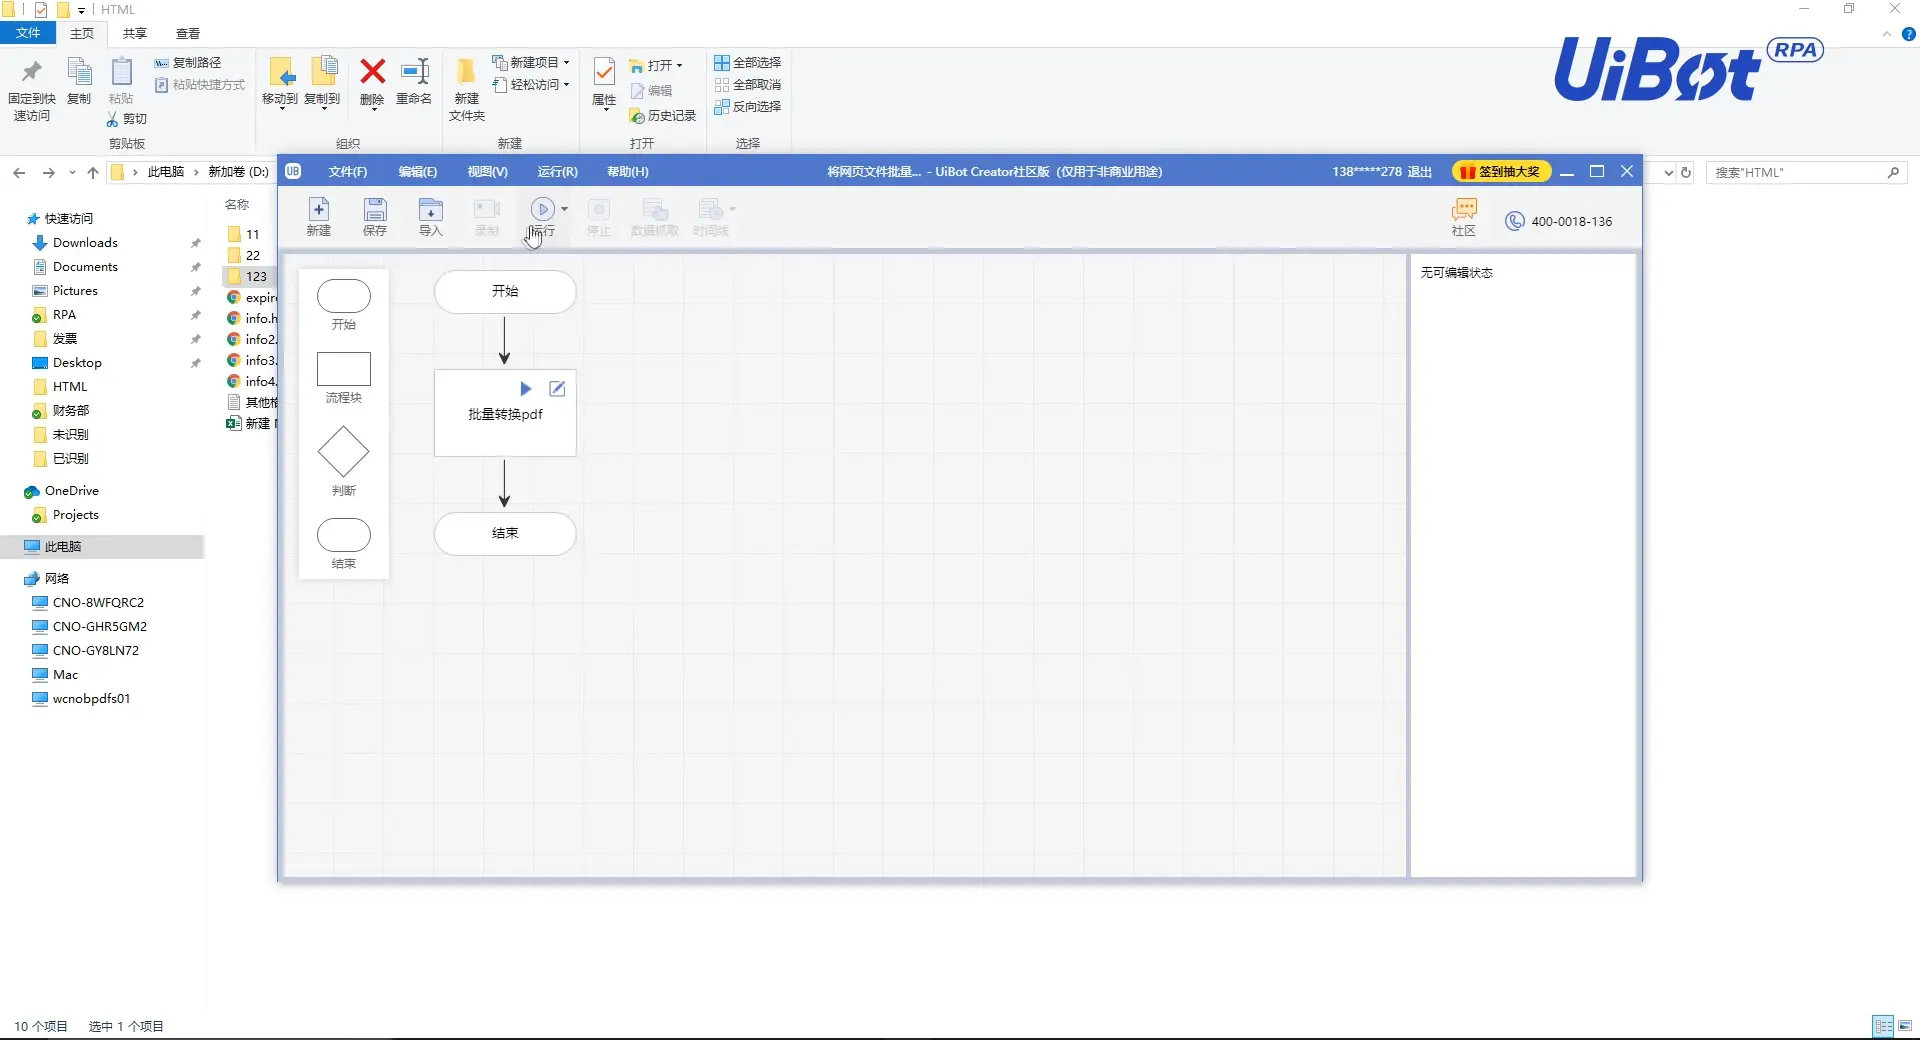This screenshot has width=1920, height=1040.
Task: Switch to 查看 tab in Explorer ribbon
Action: tap(188, 33)
